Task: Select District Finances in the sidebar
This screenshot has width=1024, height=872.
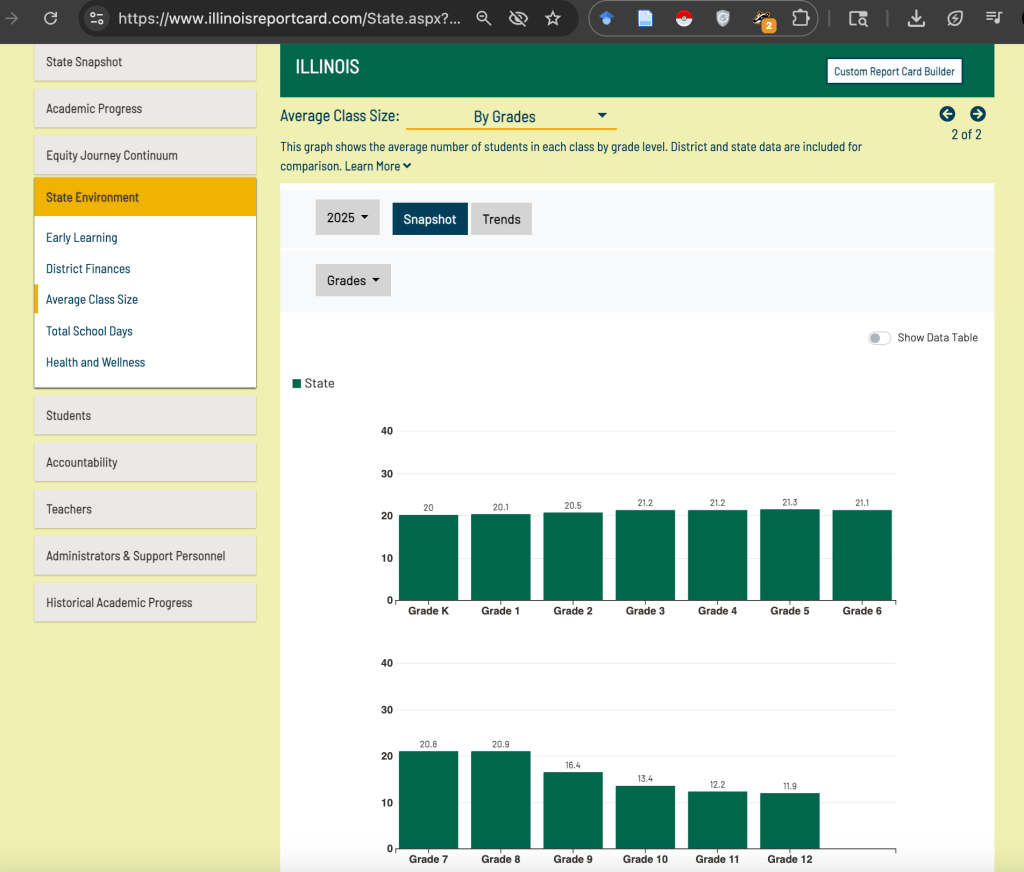Action: 88,269
